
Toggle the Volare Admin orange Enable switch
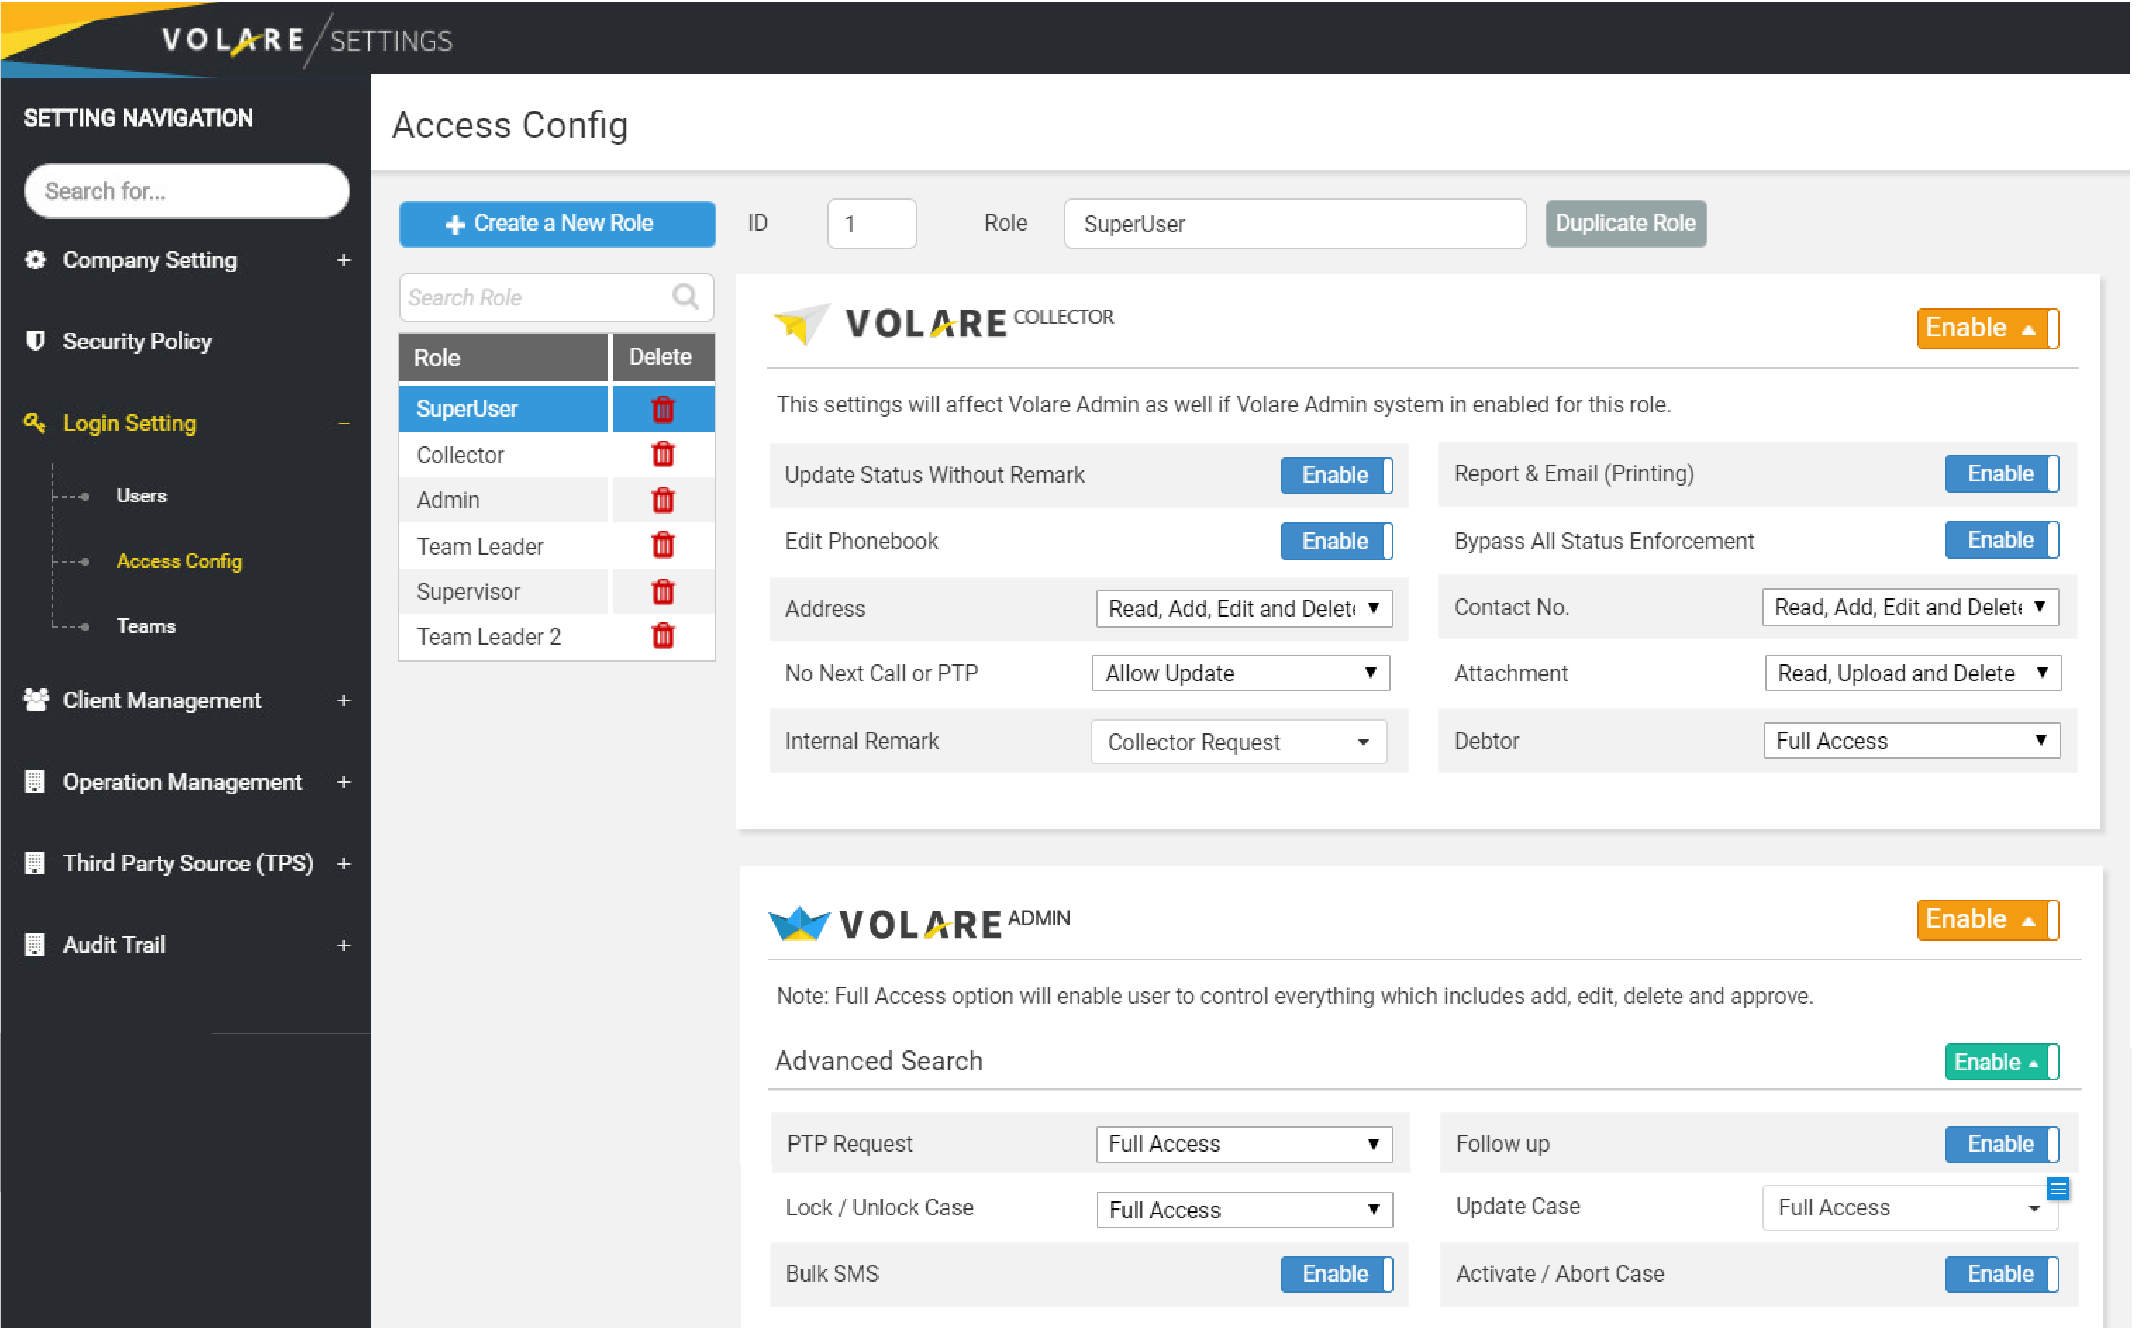(x=1990, y=921)
